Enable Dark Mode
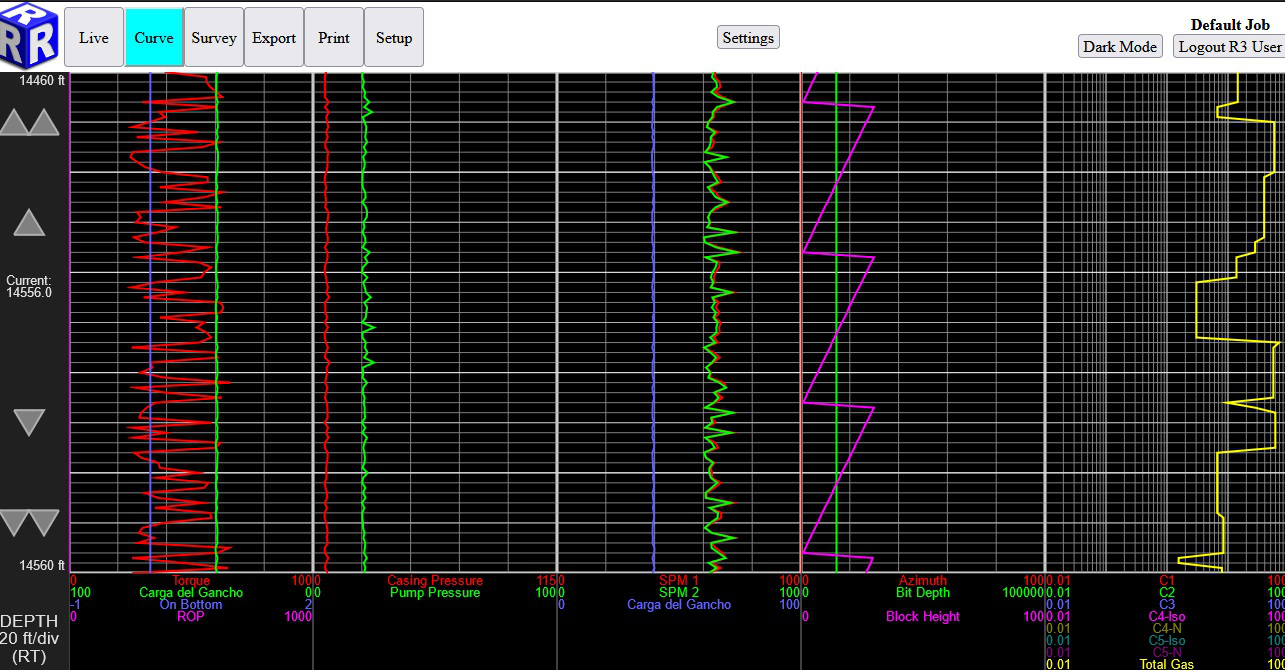1287x672 pixels. click(x=1120, y=47)
